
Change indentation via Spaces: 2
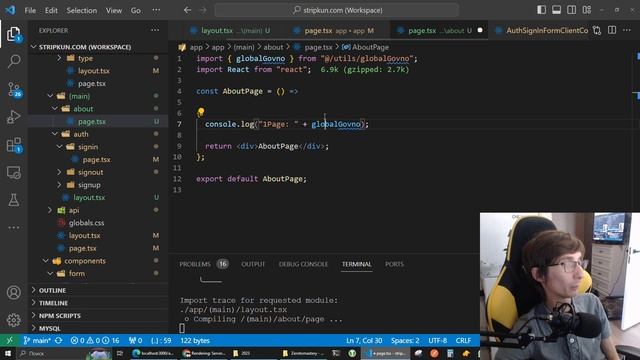point(405,340)
